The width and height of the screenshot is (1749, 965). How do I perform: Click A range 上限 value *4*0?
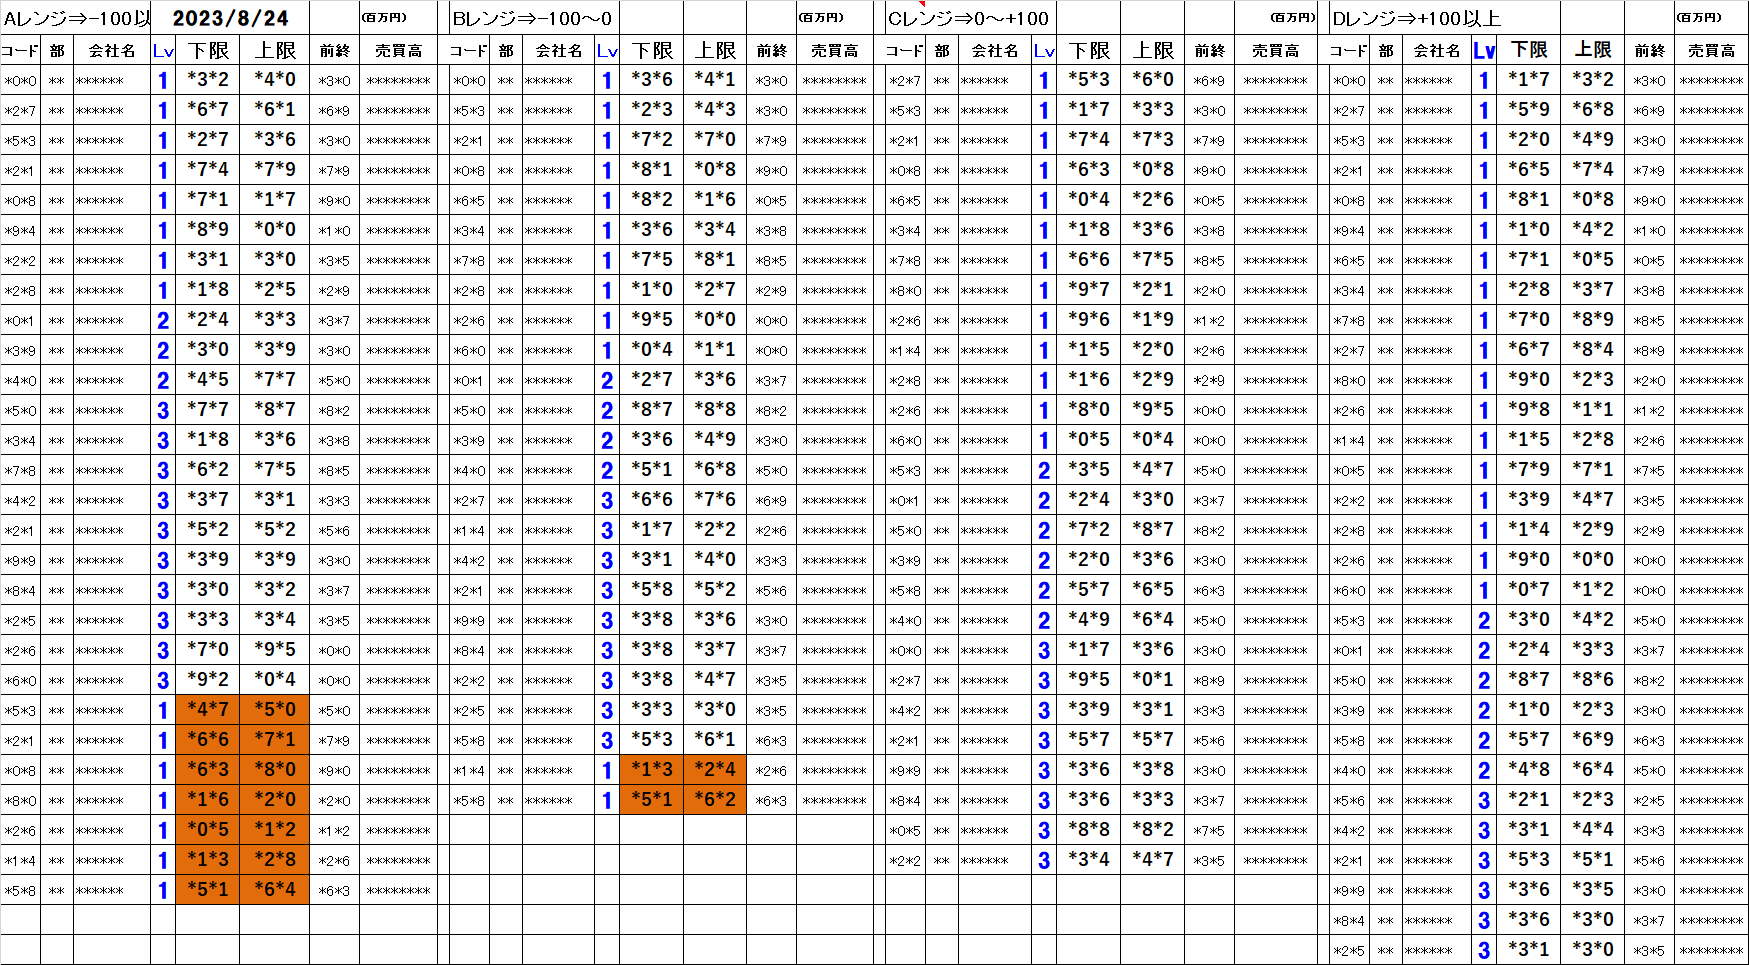[x=274, y=80]
